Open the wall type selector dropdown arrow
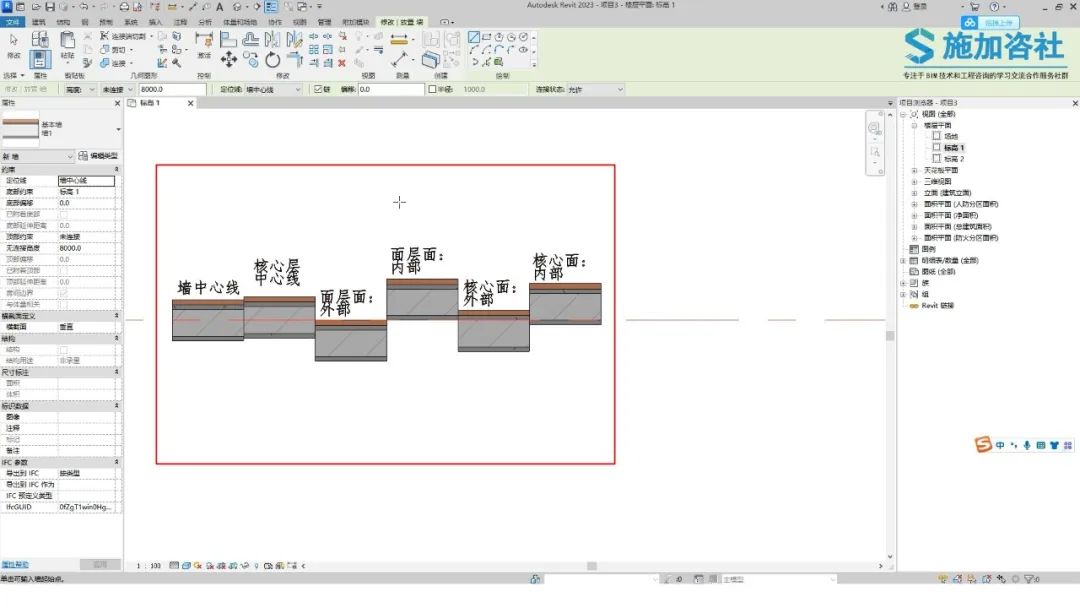Screen dimensions: 1080x608 click(118, 129)
